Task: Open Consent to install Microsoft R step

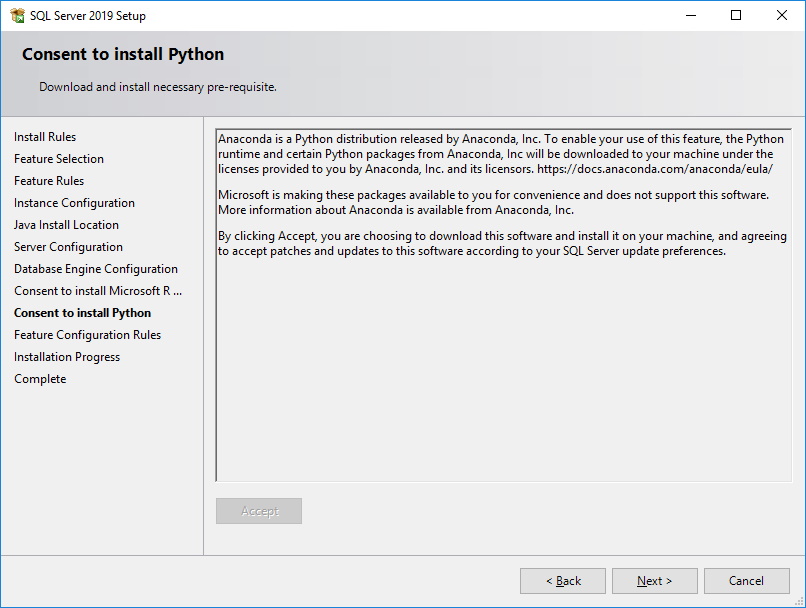Action: pyautogui.click(x=98, y=291)
